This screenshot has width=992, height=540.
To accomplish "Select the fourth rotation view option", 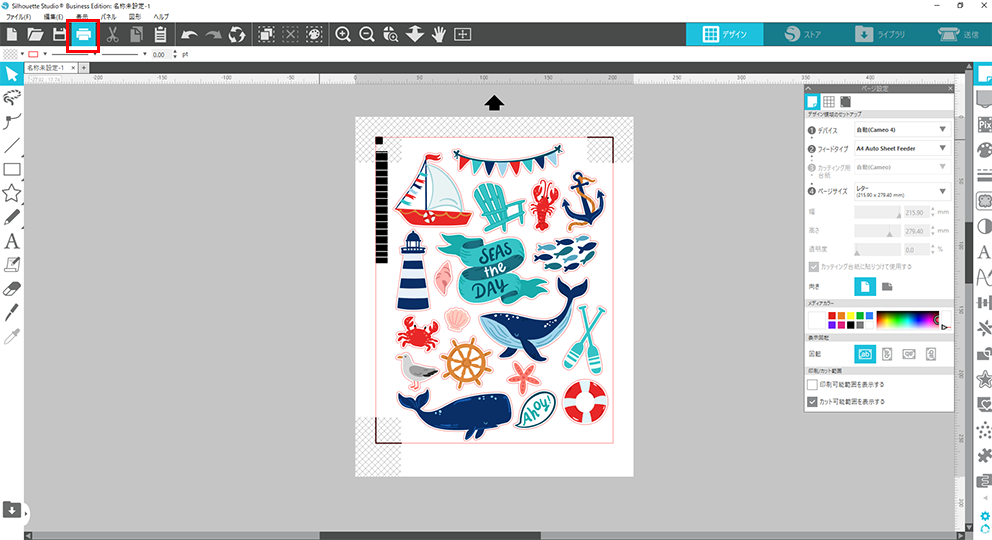I will pos(931,354).
